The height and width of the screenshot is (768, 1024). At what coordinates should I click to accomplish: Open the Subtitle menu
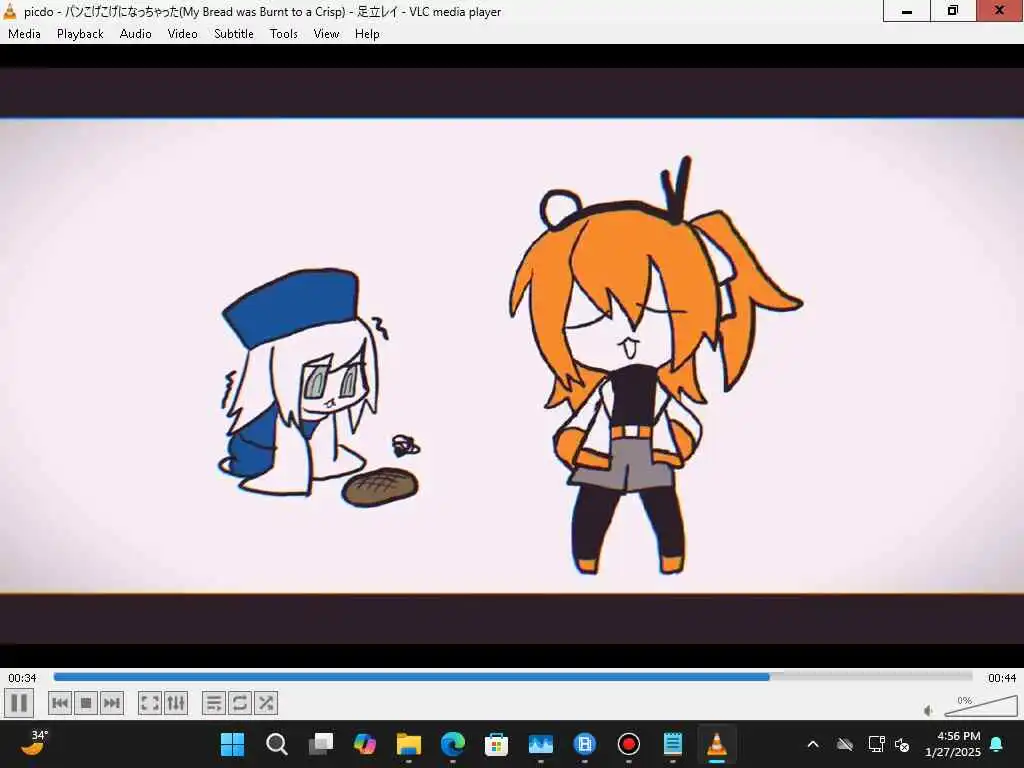233,34
